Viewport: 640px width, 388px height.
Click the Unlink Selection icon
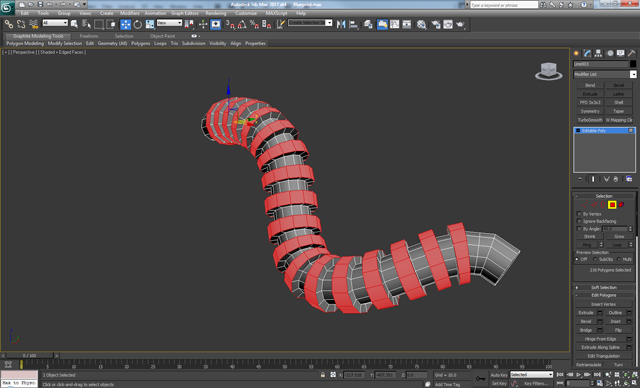(21, 24)
